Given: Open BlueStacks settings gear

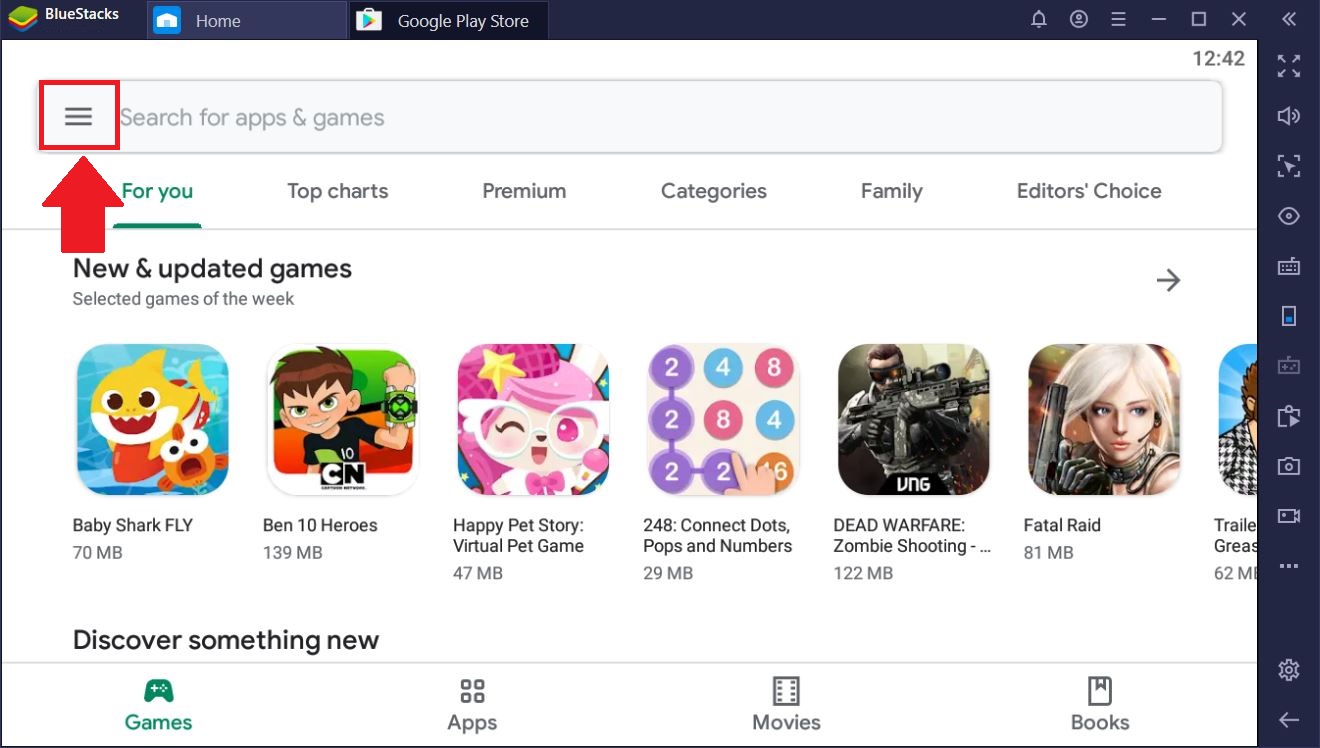Looking at the screenshot, I should pos(1289,670).
